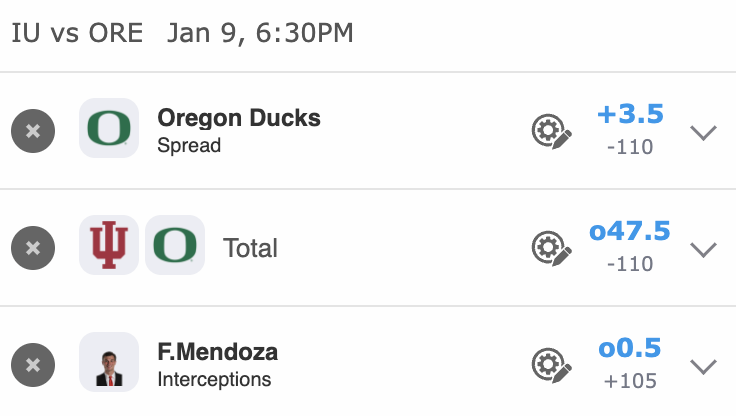Click the Total label
The image size is (736, 416).
tap(250, 247)
